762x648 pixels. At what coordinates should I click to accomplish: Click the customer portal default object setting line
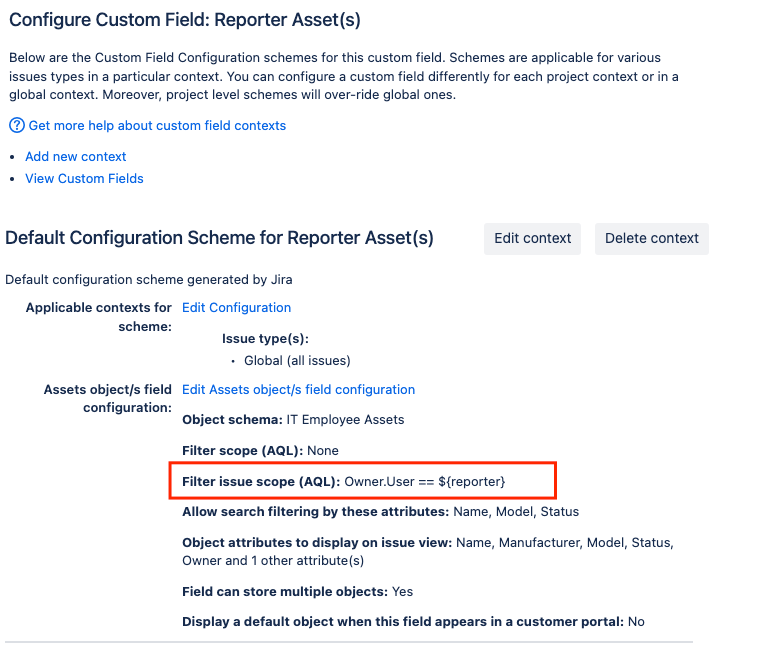tap(413, 622)
